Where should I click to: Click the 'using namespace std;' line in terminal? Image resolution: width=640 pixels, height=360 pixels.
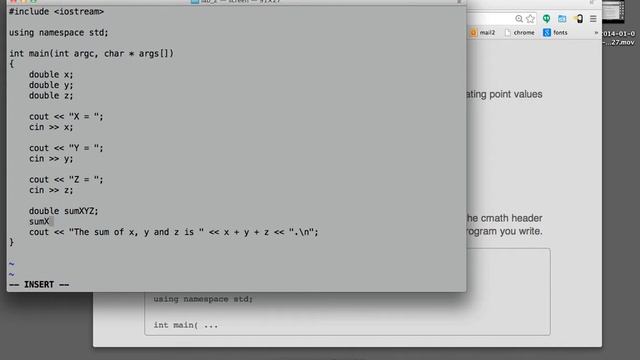pos(59,33)
